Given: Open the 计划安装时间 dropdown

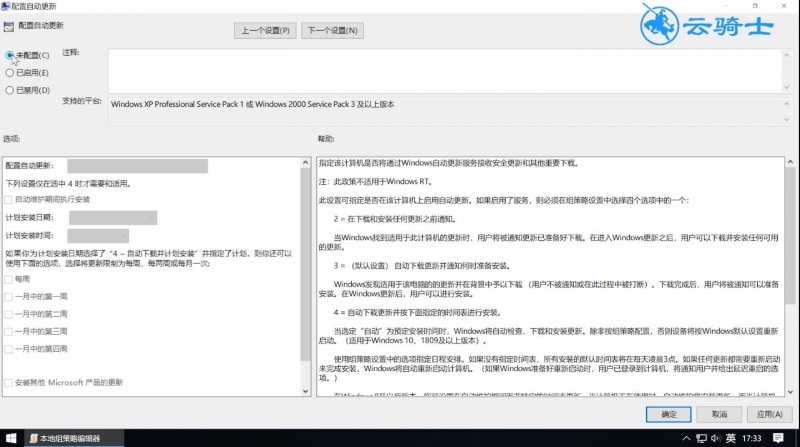Looking at the screenshot, I should point(98,236).
